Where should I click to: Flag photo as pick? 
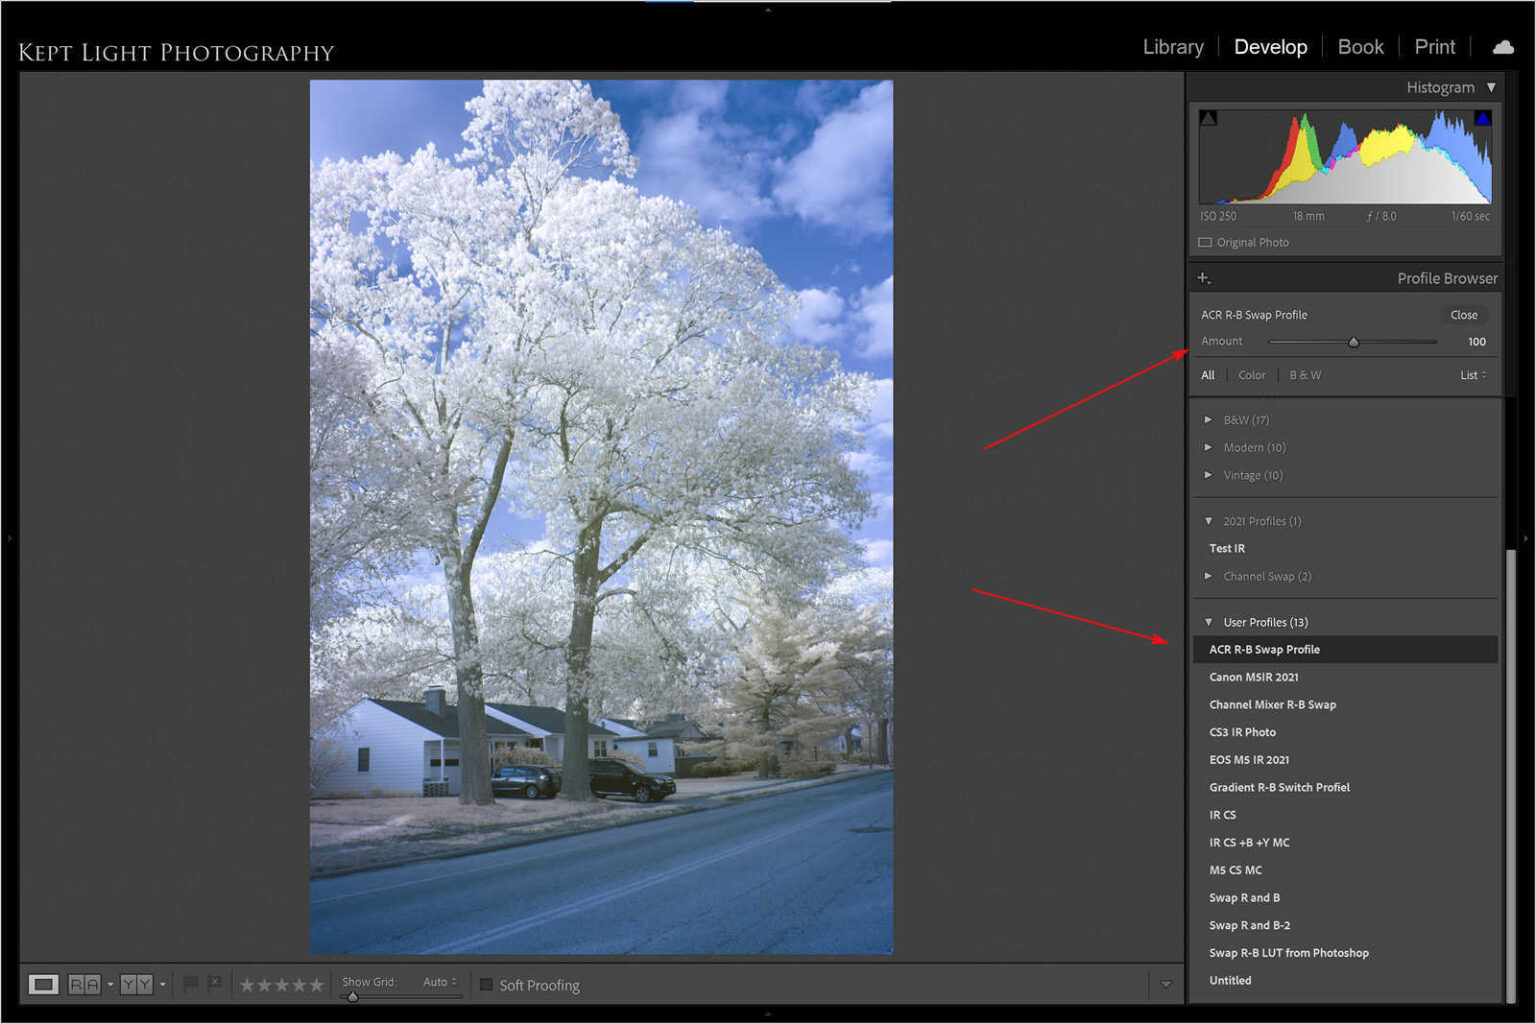(x=190, y=984)
